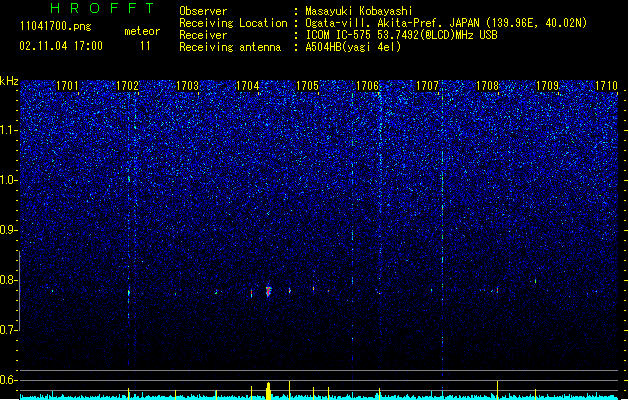The height and width of the screenshot is (400, 629).
Task: Click the 1710 time marker
Action: 606,86
